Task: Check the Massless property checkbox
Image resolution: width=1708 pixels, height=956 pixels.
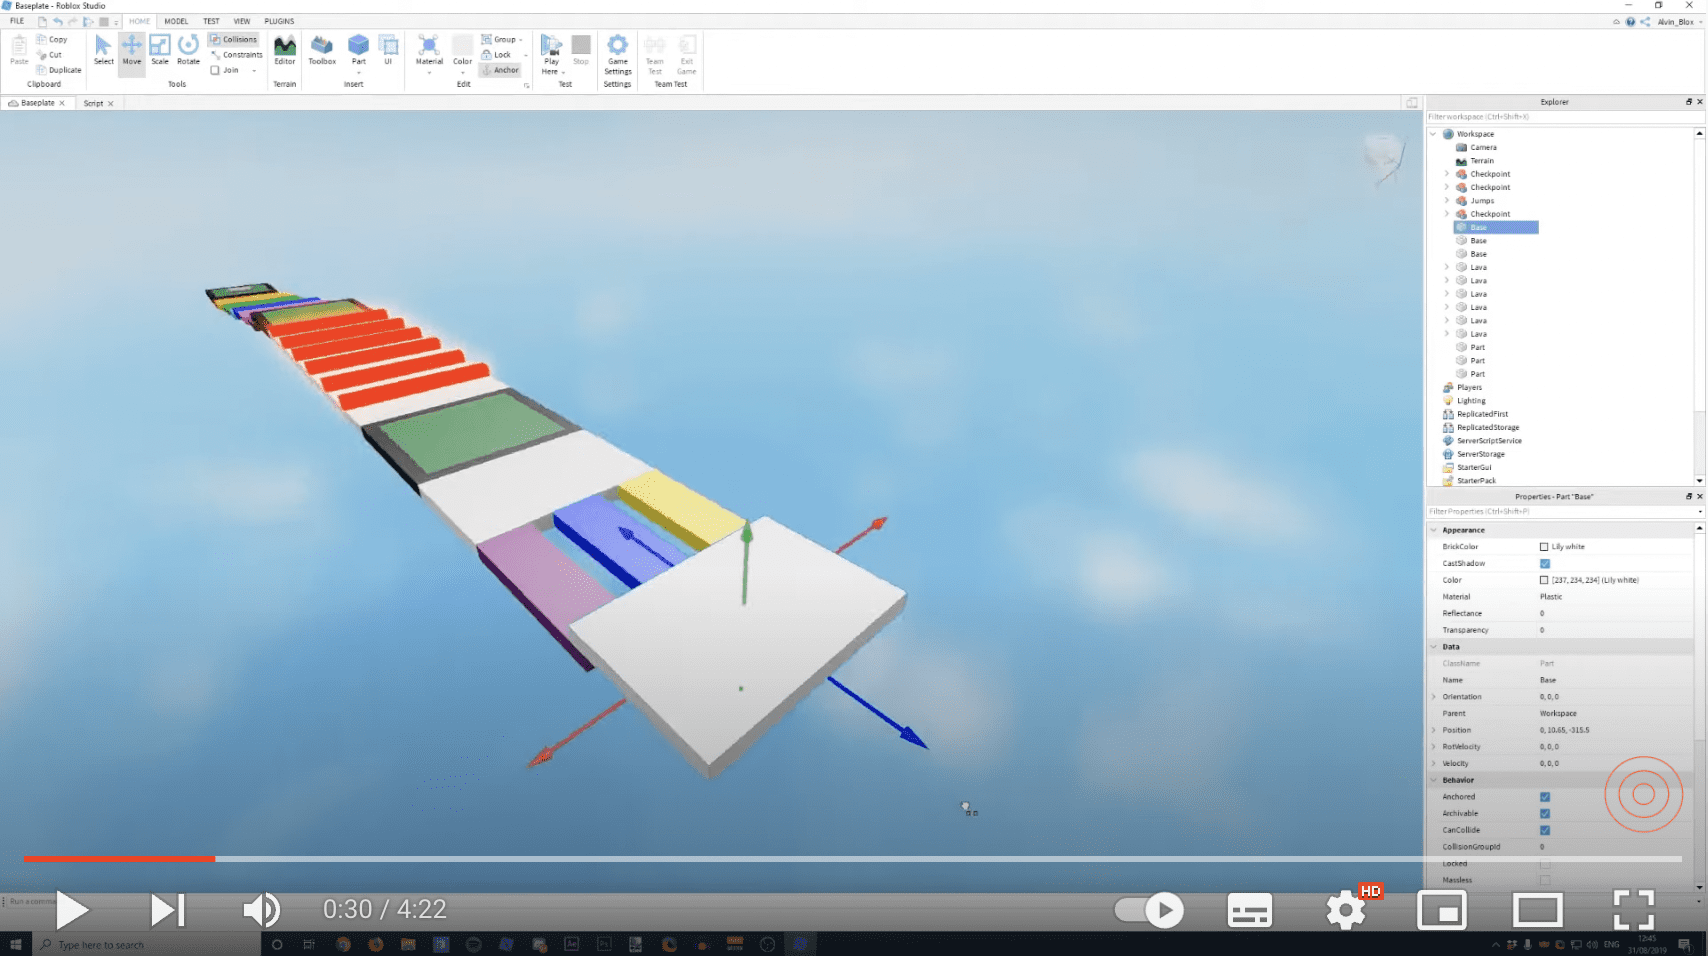Action: [1544, 880]
